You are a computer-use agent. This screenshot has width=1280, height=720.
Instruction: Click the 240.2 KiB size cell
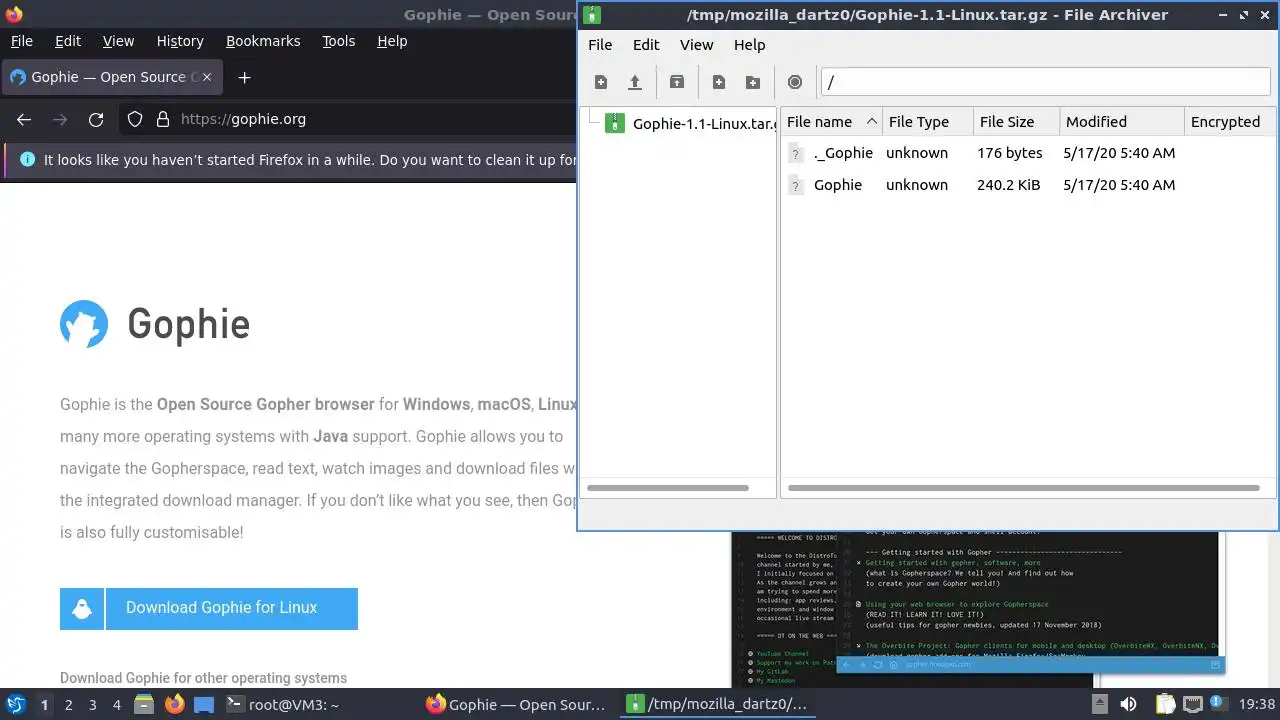1008,185
